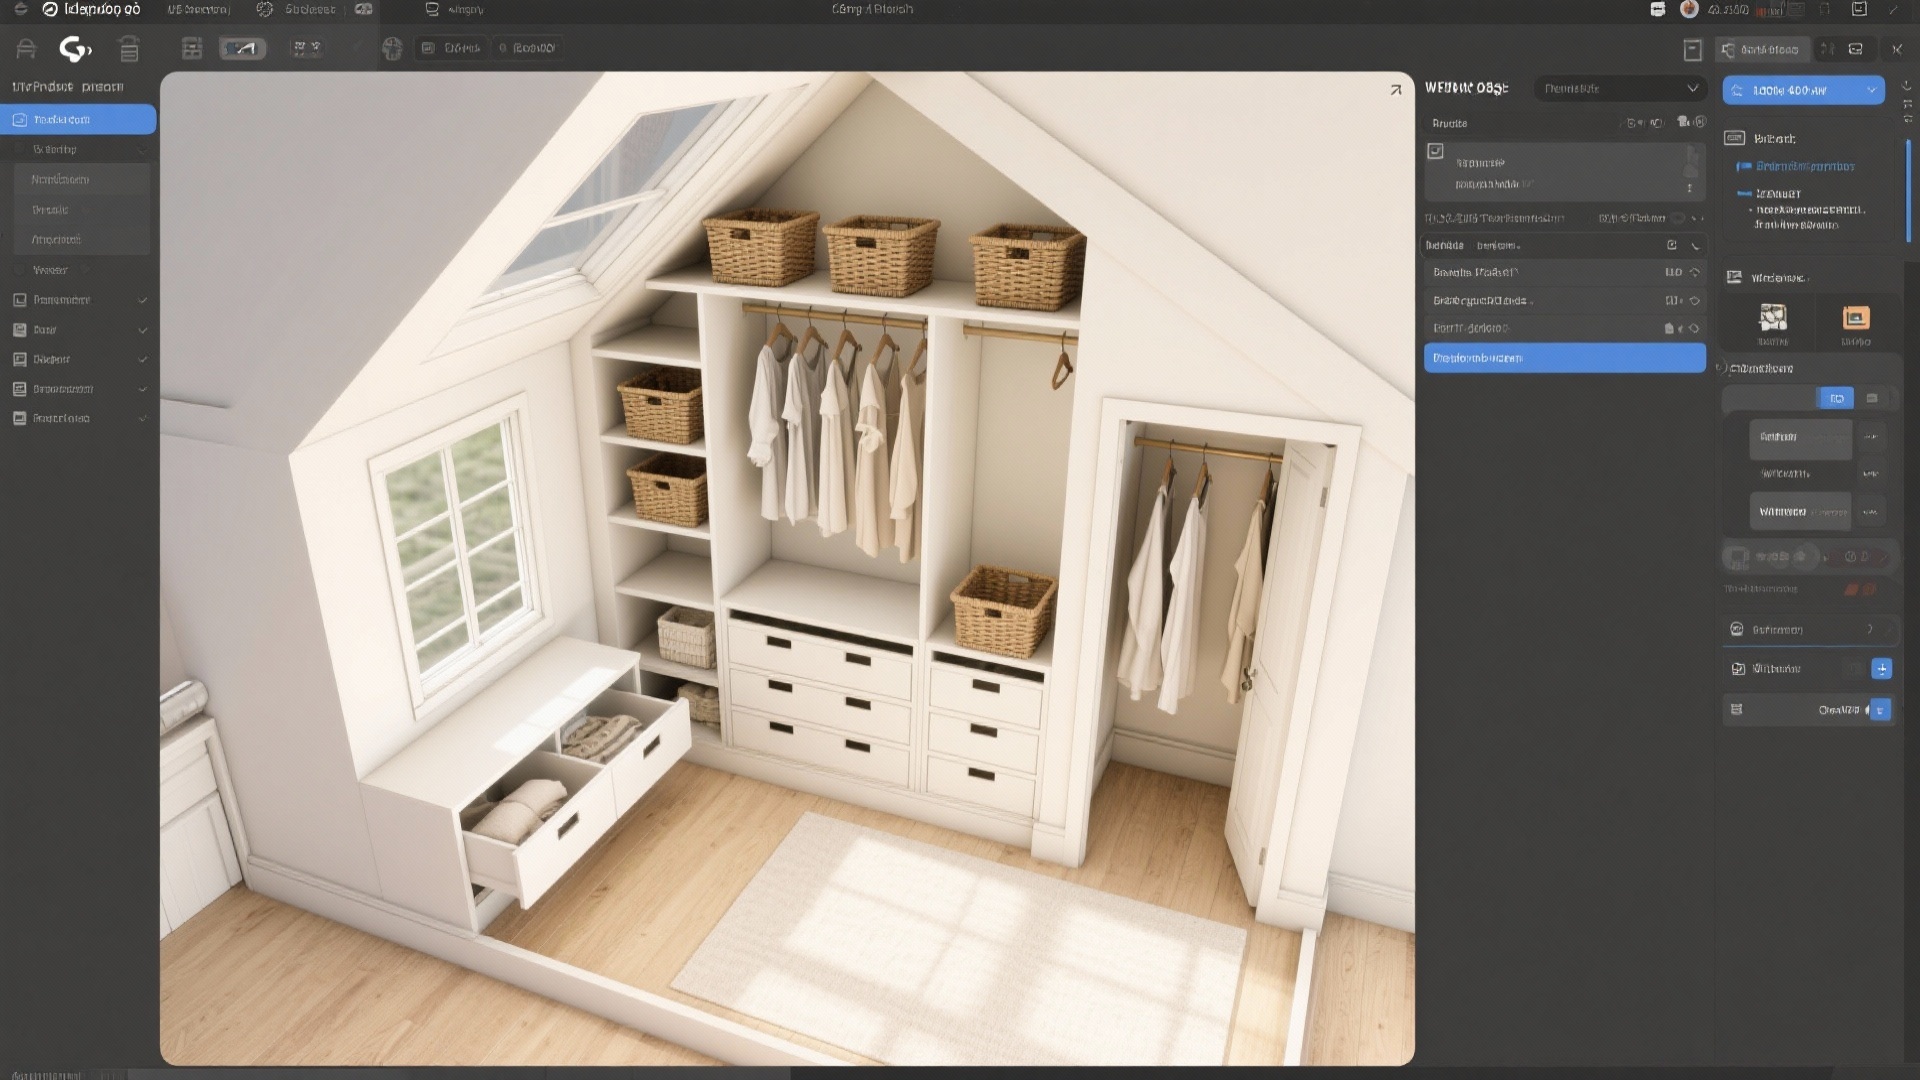1920x1080 pixels.
Task: Click the furniture chair icon in top toolbar
Action: click(26, 48)
